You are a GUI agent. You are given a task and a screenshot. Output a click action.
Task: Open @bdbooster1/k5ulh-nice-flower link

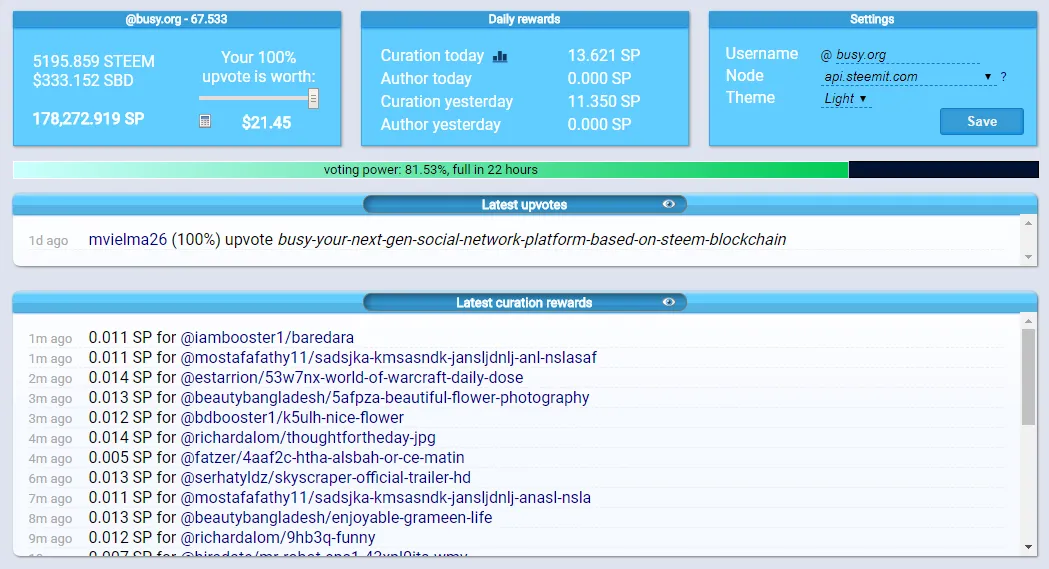292,418
